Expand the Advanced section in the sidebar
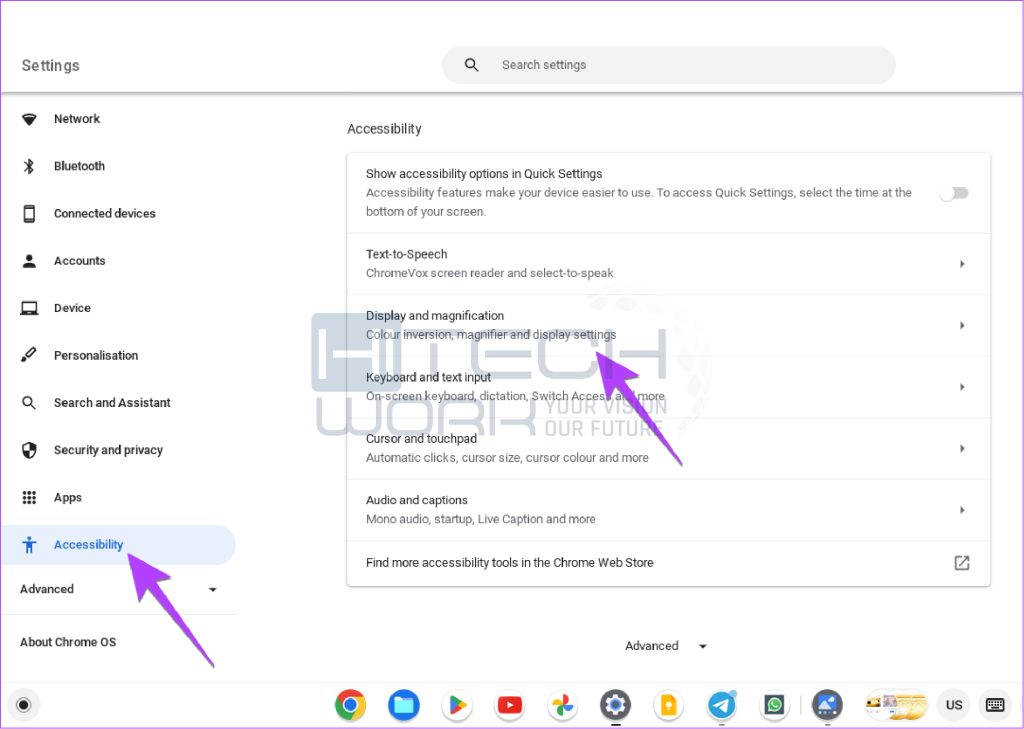1024x729 pixels. (x=118, y=589)
